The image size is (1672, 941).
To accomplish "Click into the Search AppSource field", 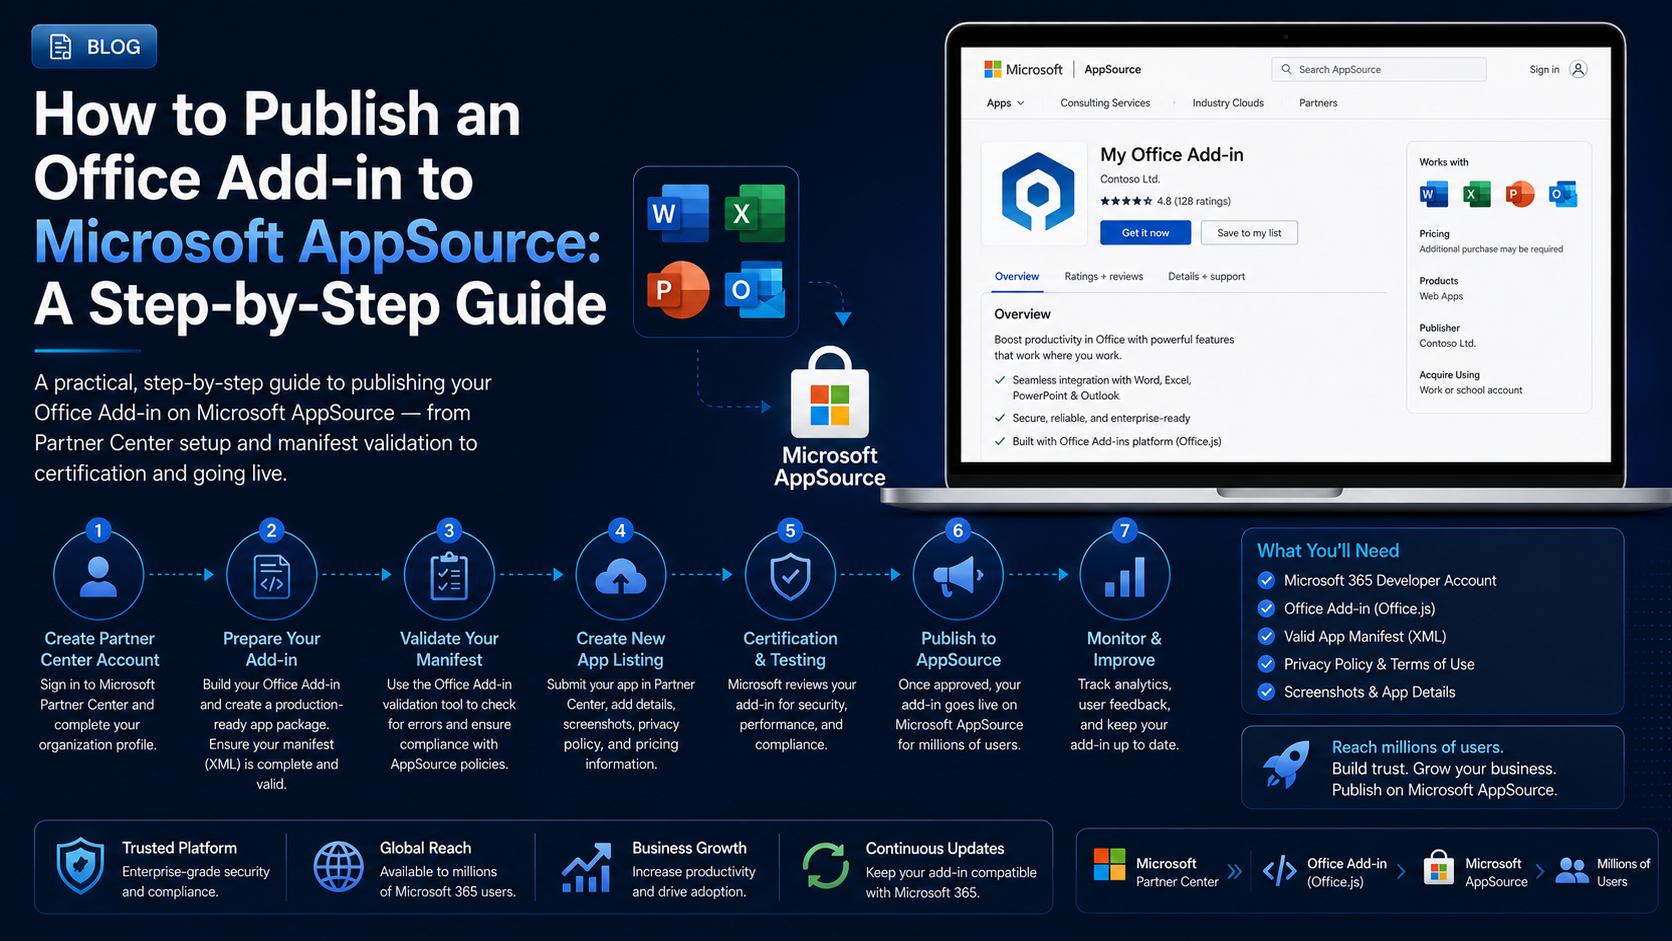I will [1378, 69].
